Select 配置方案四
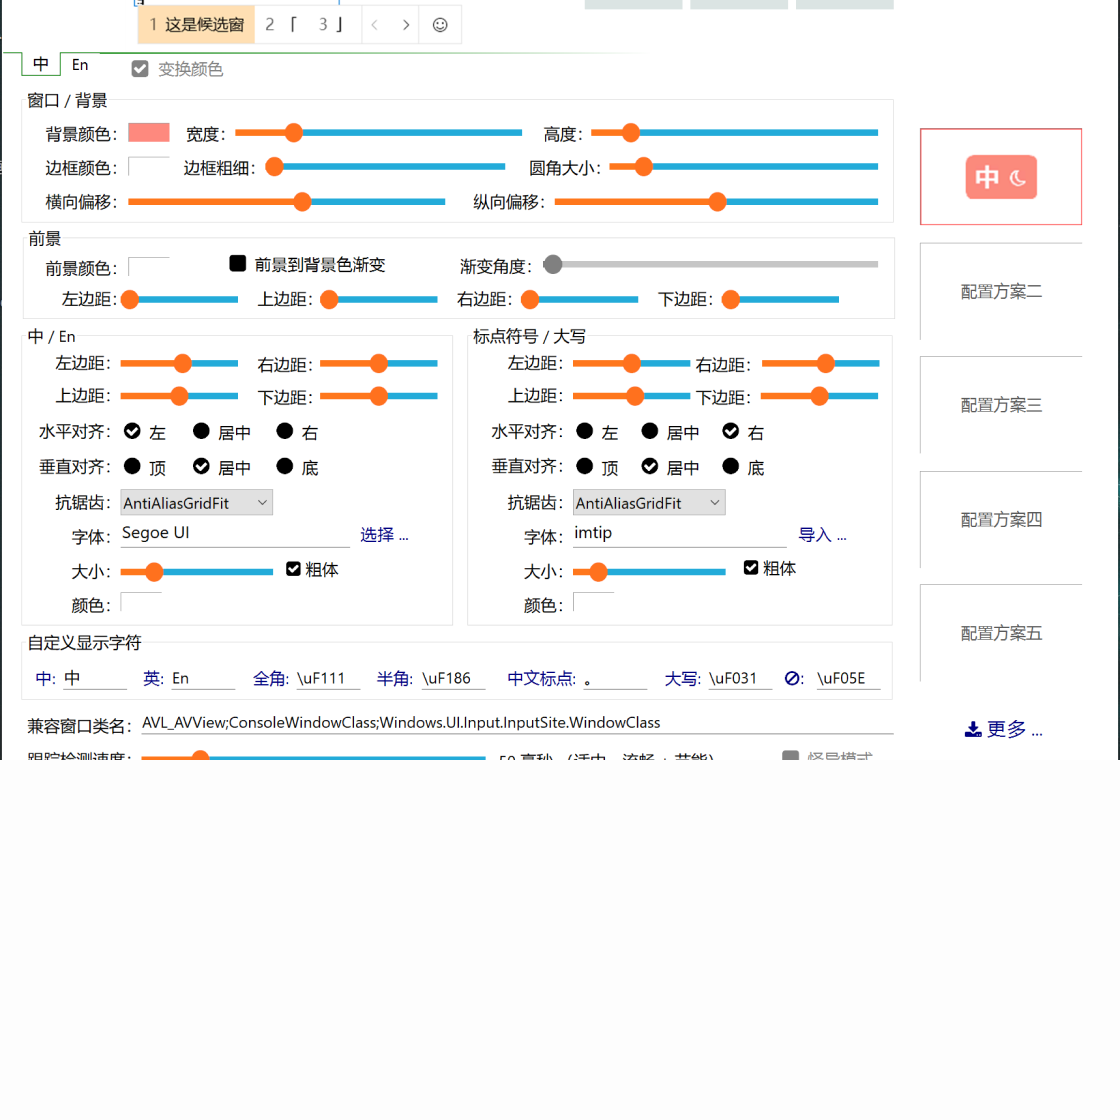The image size is (1120, 1120). click(x=1001, y=519)
